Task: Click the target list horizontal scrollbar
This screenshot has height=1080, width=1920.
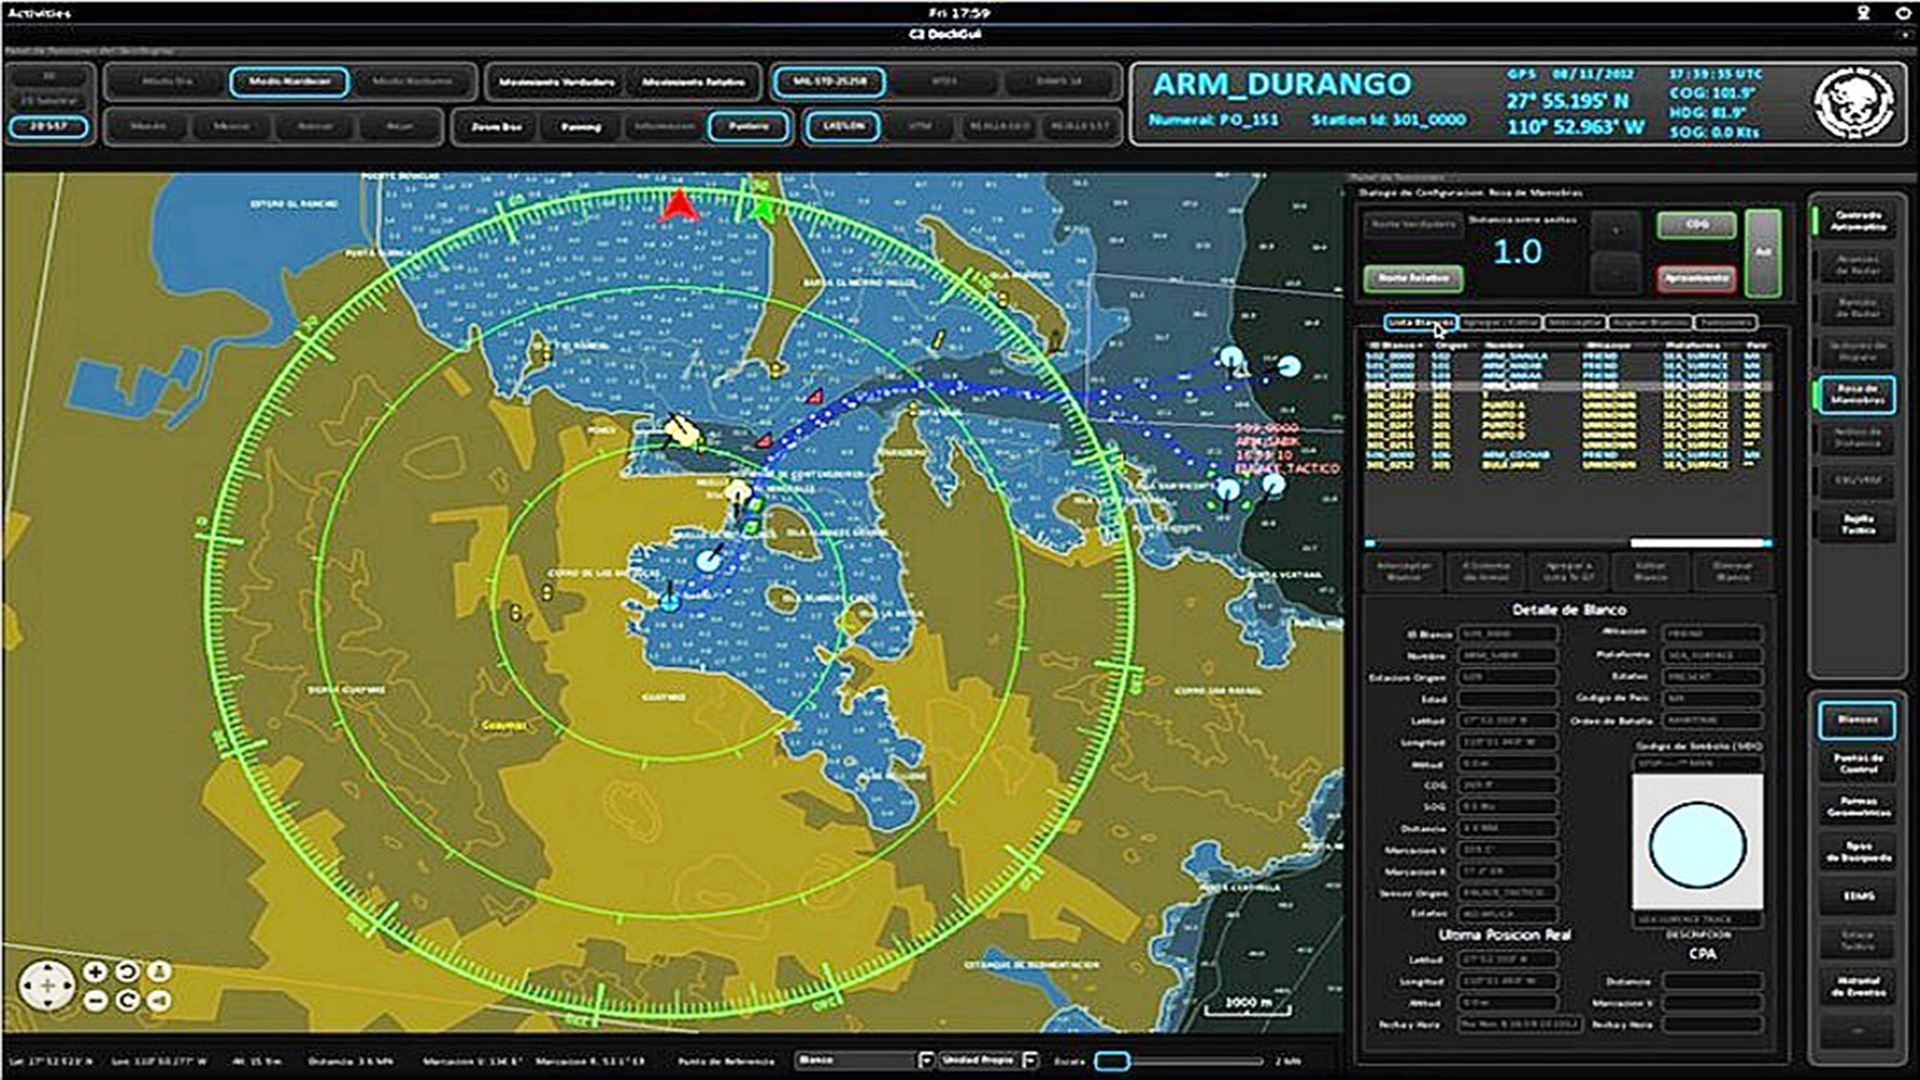Action: tap(1569, 543)
